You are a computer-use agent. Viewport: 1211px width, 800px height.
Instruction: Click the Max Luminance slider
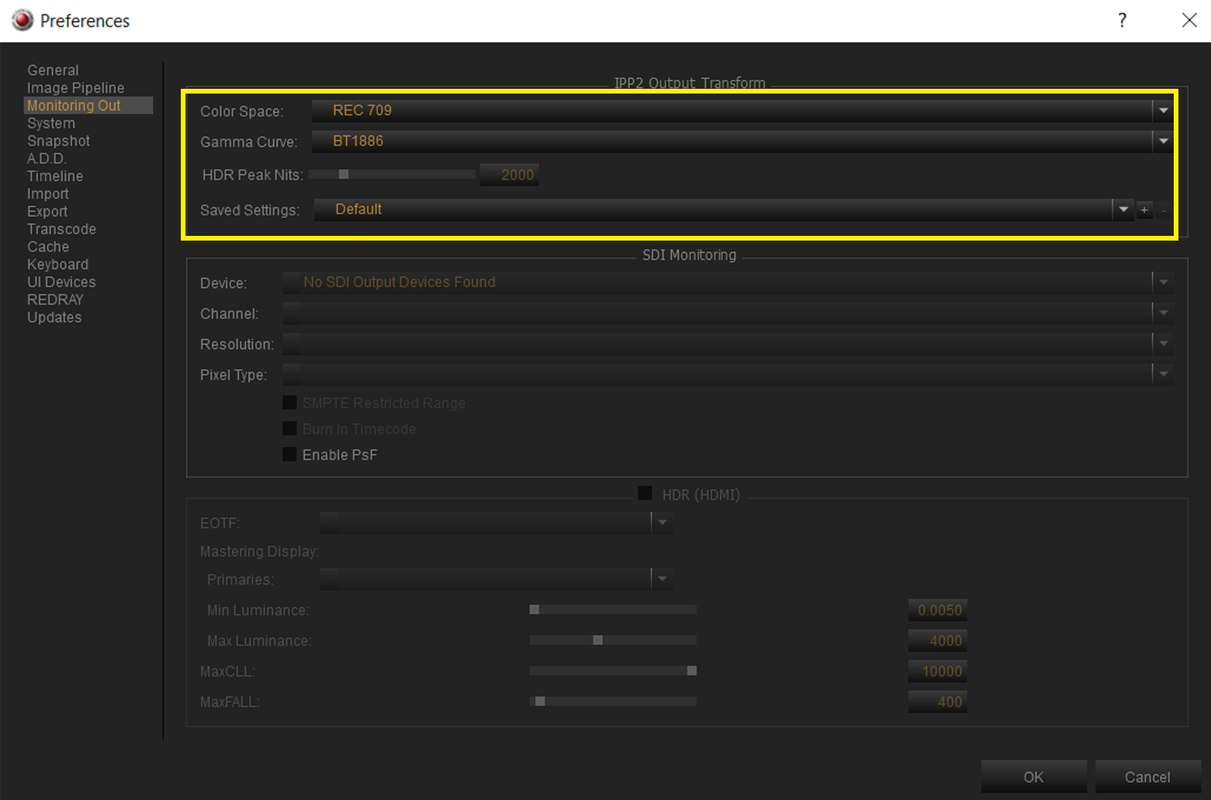click(613, 640)
